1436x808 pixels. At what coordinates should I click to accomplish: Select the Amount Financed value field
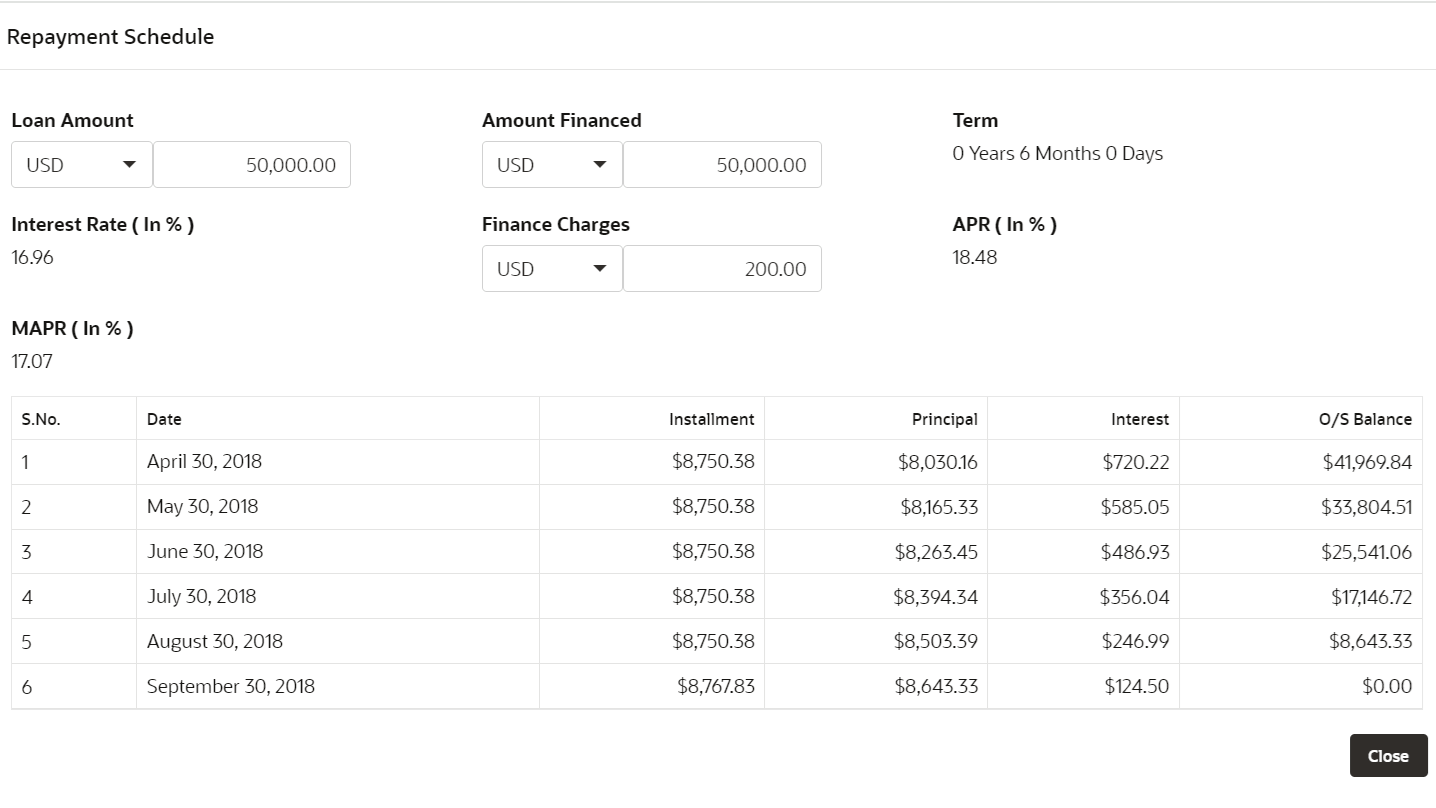[722, 164]
